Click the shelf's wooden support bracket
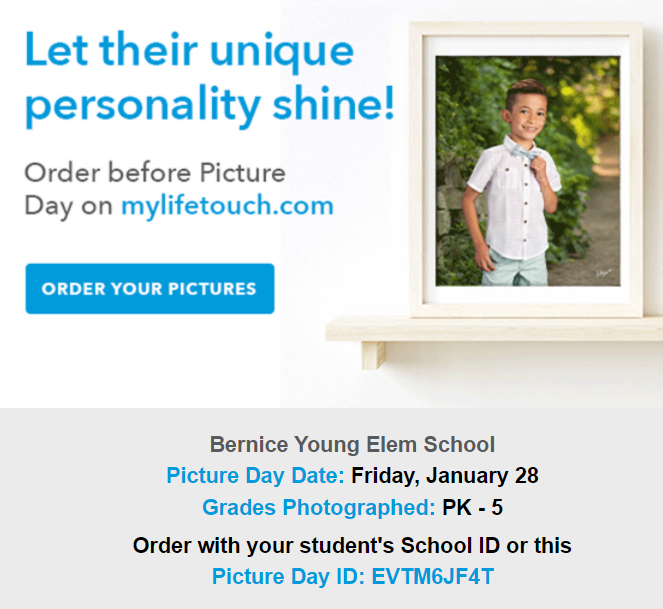The image size is (663, 609). (374, 355)
